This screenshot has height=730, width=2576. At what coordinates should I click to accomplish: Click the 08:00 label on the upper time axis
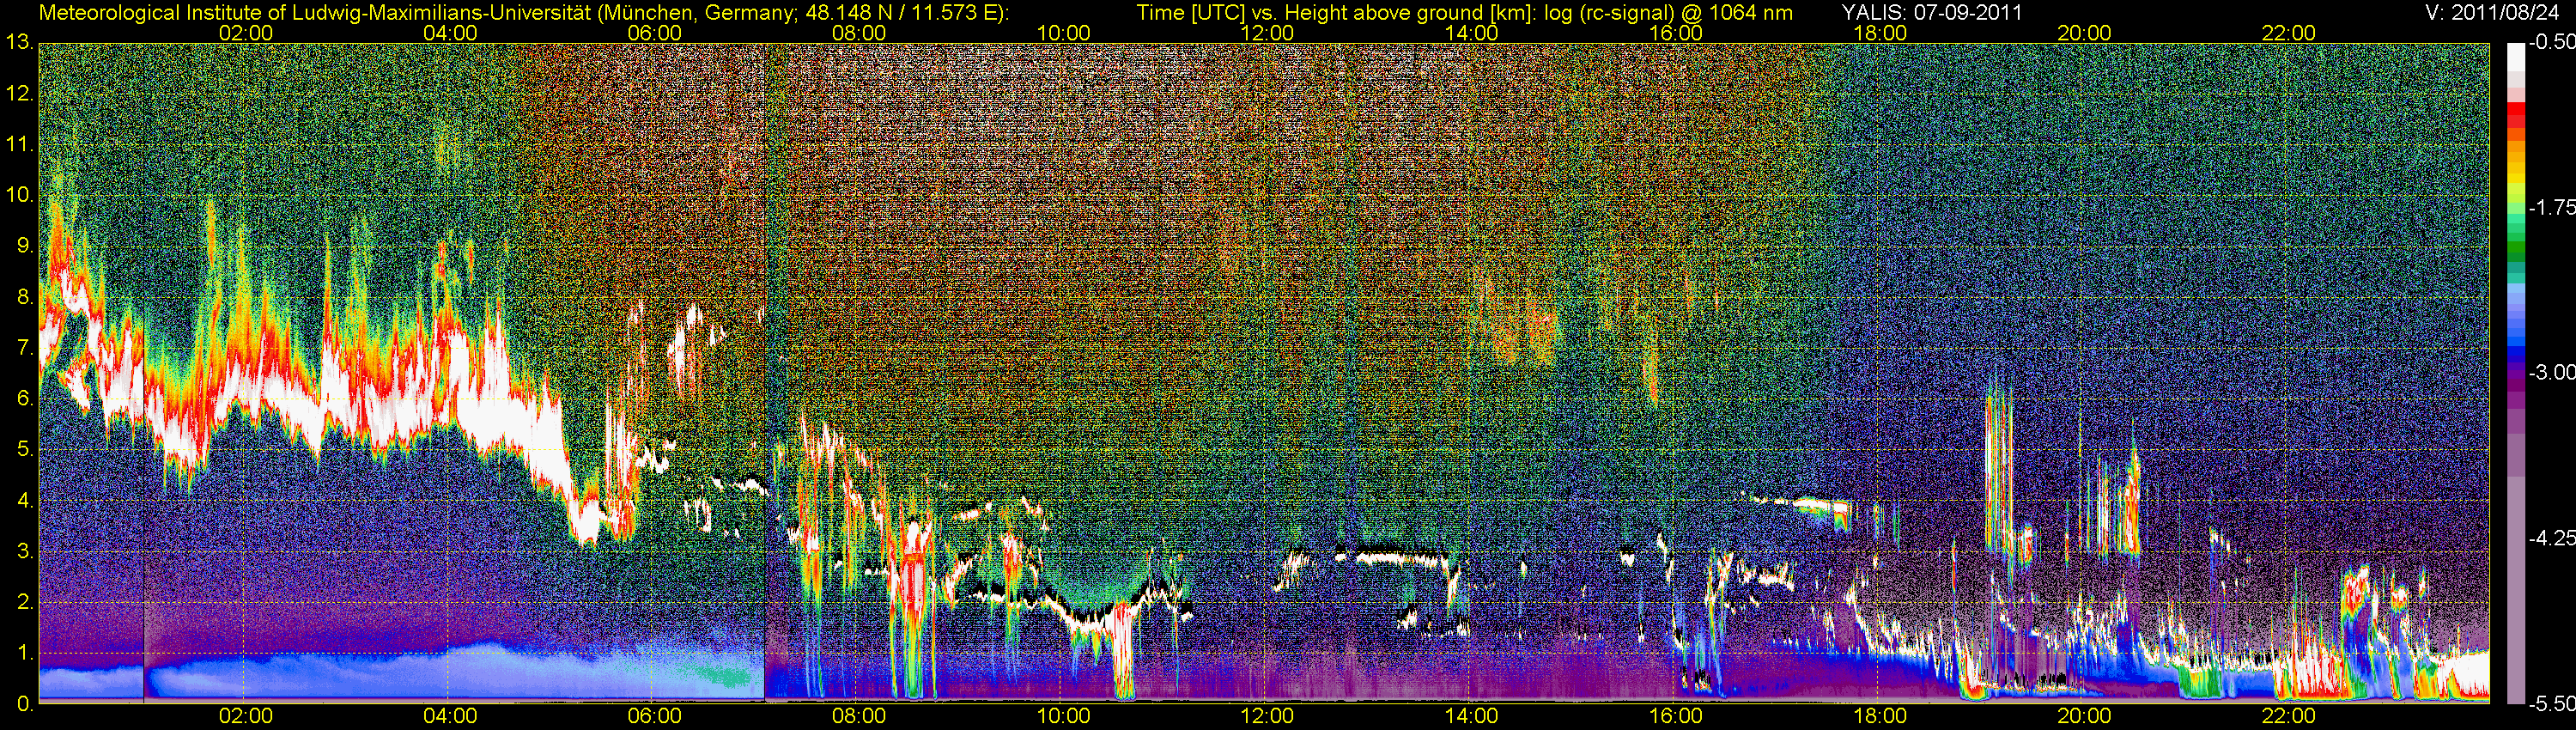pyautogui.click(x=859, y=33)
